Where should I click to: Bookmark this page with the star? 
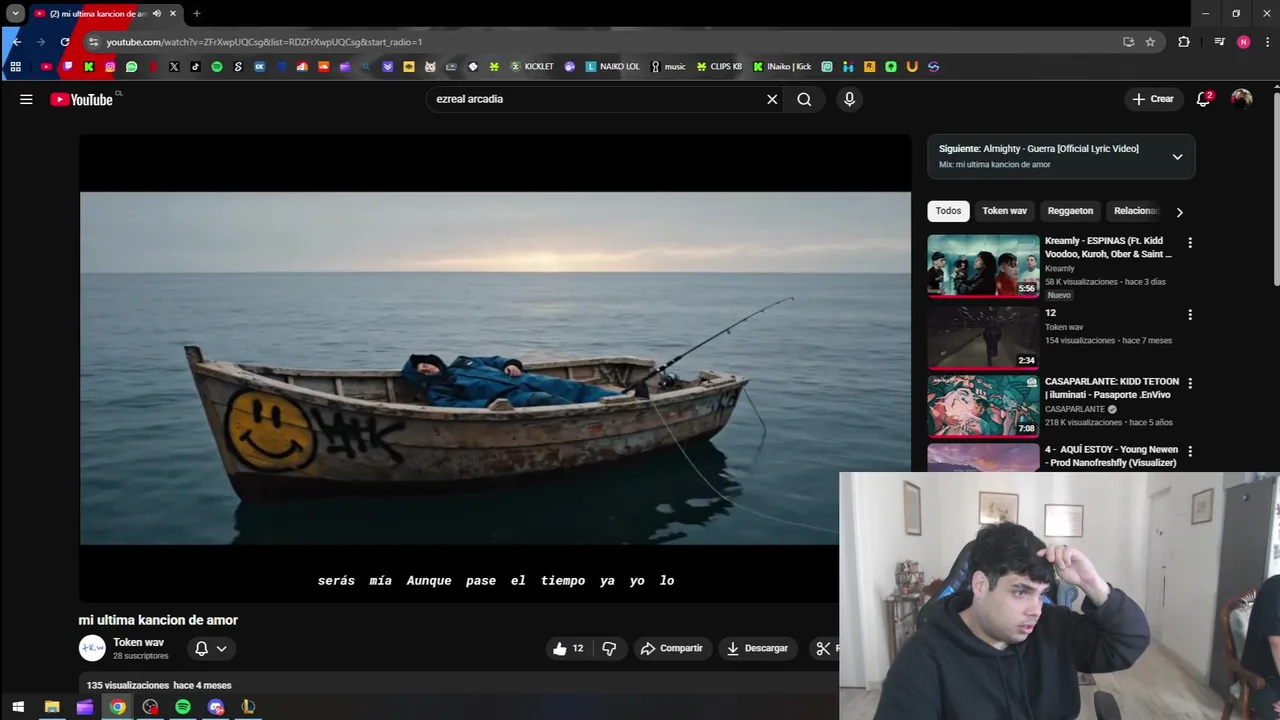pos(1150,42)
